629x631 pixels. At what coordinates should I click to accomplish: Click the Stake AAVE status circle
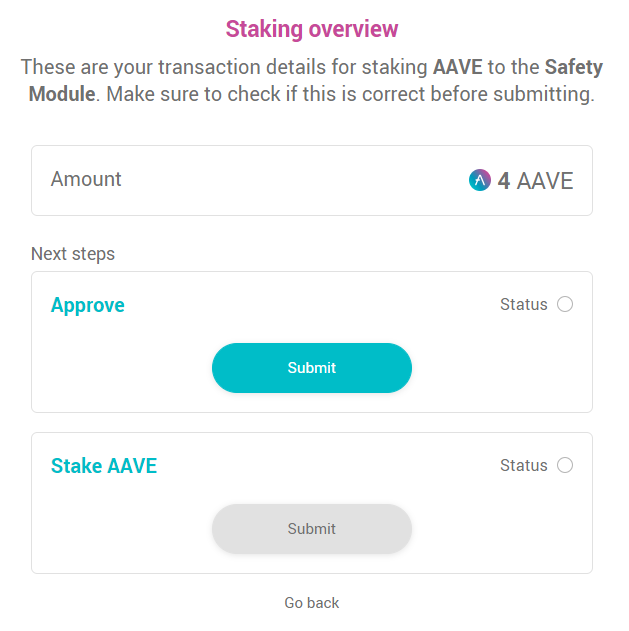(x=565, y=465)
